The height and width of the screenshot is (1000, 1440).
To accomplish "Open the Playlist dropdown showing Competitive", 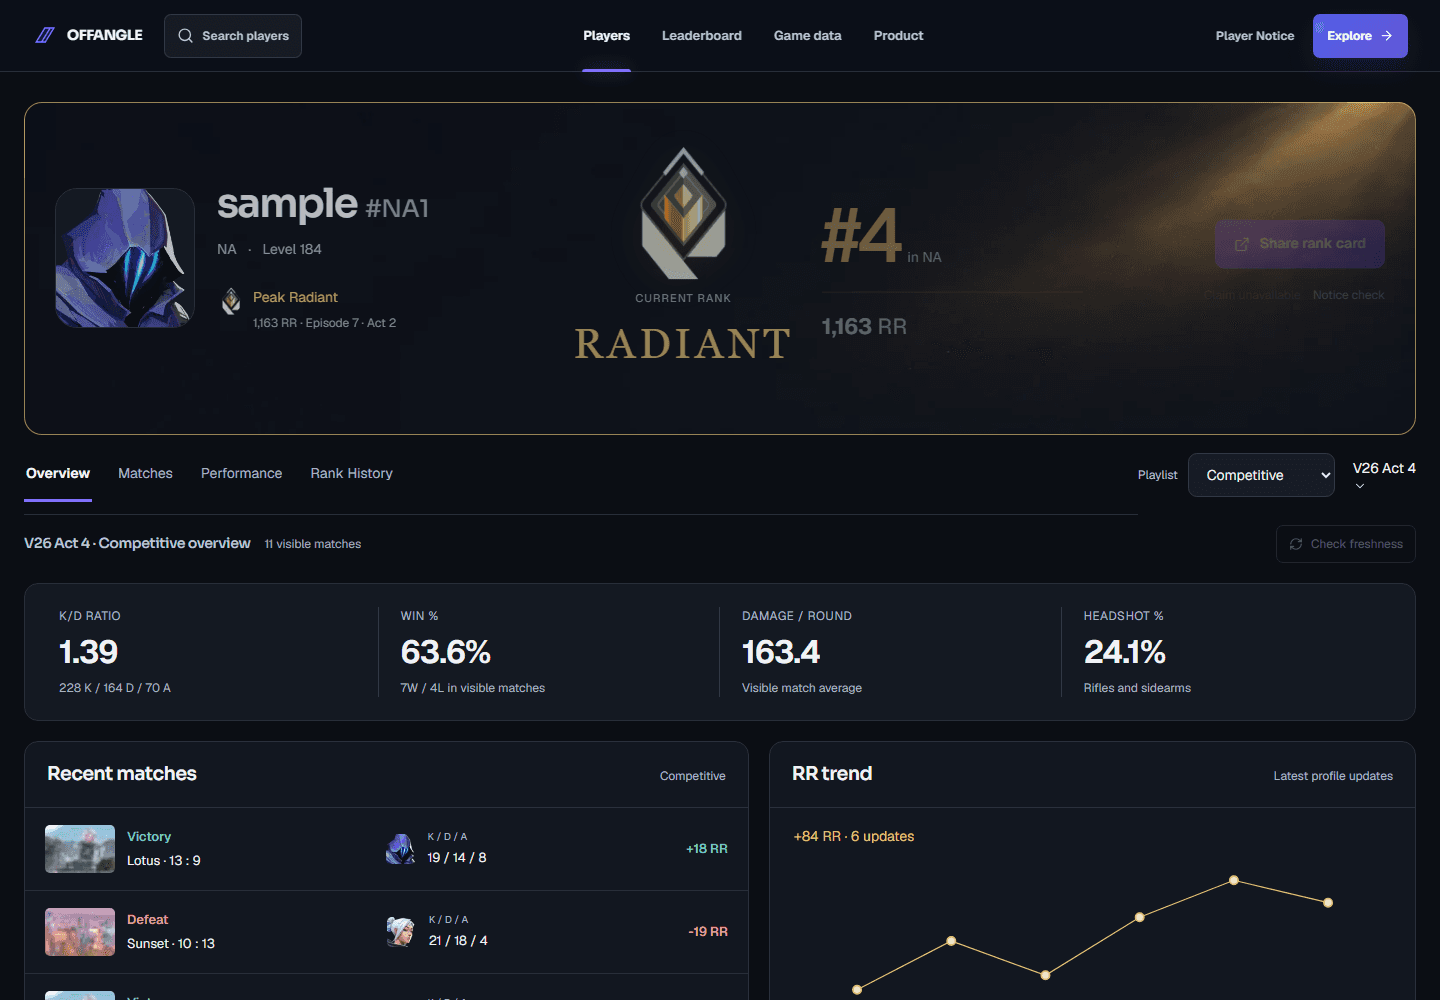I will tap(1261, 475).
